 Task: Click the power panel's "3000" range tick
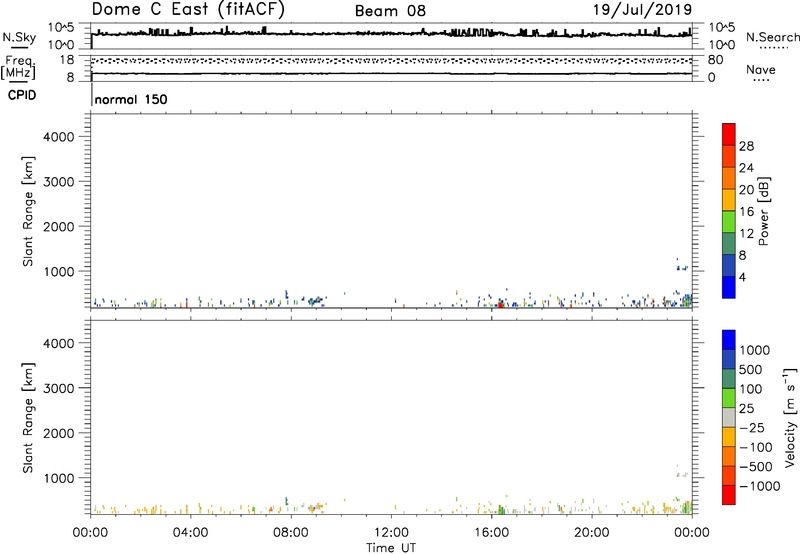[59, 182]
